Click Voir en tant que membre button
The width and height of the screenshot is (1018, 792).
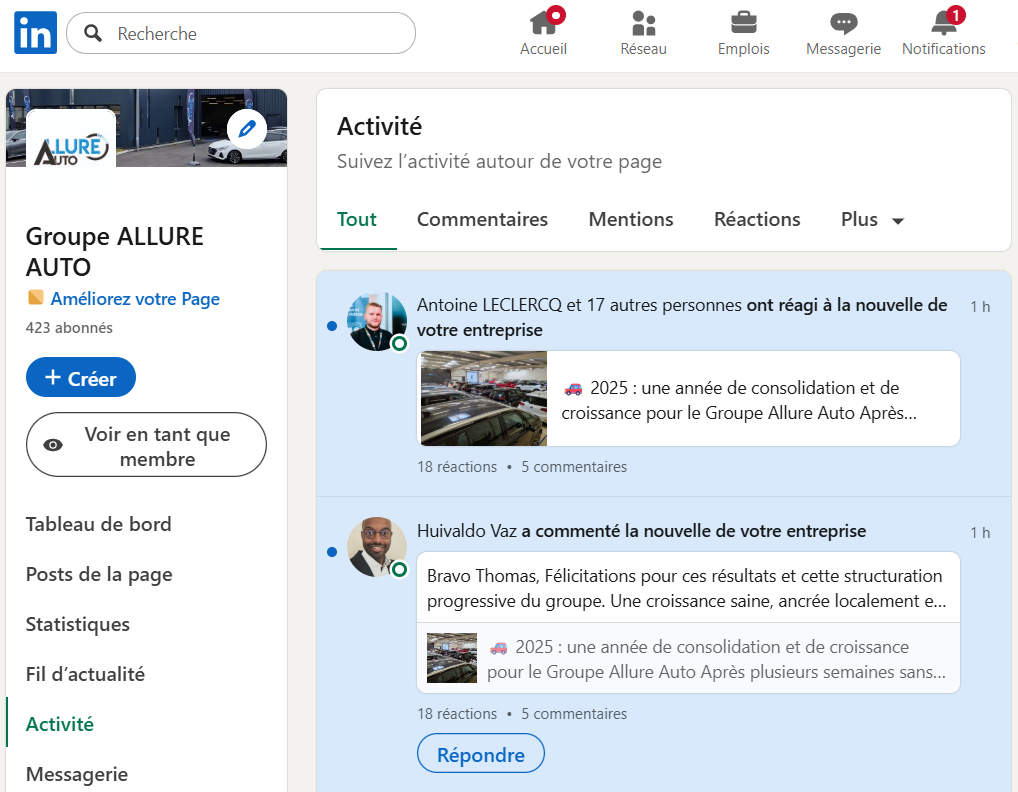[146, 446]
